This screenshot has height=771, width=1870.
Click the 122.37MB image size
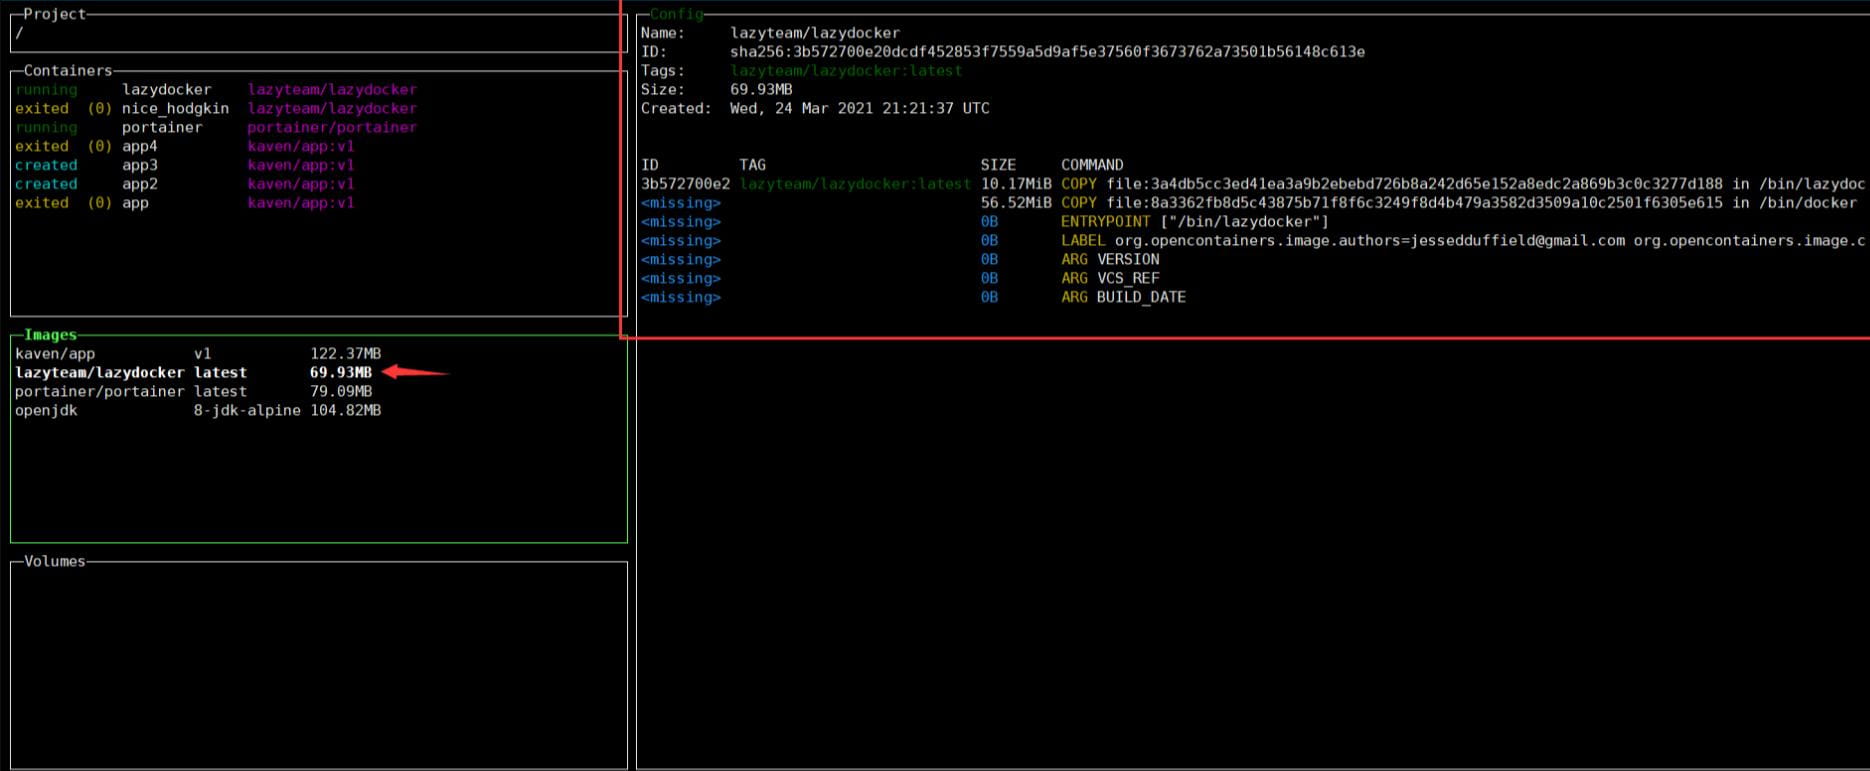click(x=345, y=354)
